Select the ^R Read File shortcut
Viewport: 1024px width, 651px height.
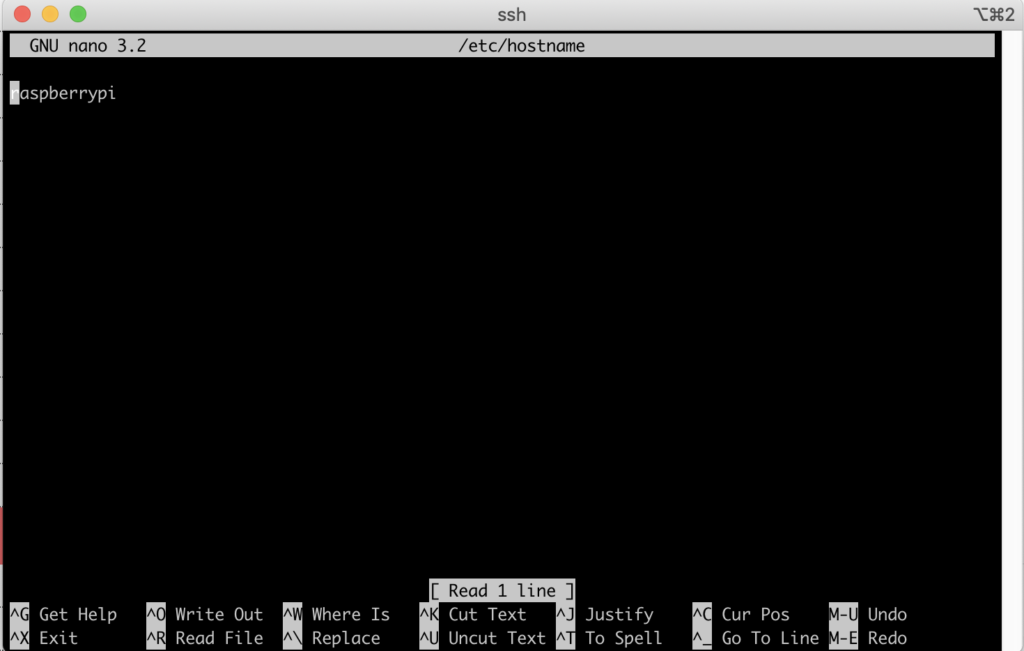click(204, 638)
